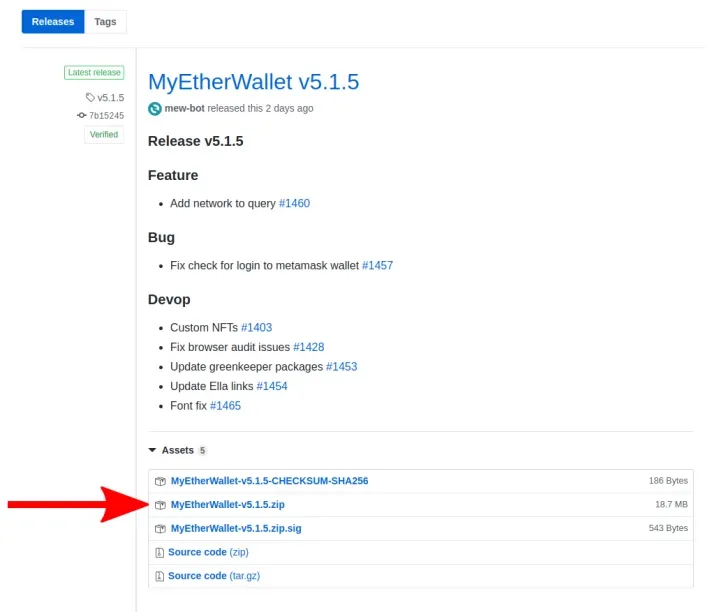Open pull request #1460
Image resolution: width=710 pixels, height=612 pixels.
click(x=294, y=203)
